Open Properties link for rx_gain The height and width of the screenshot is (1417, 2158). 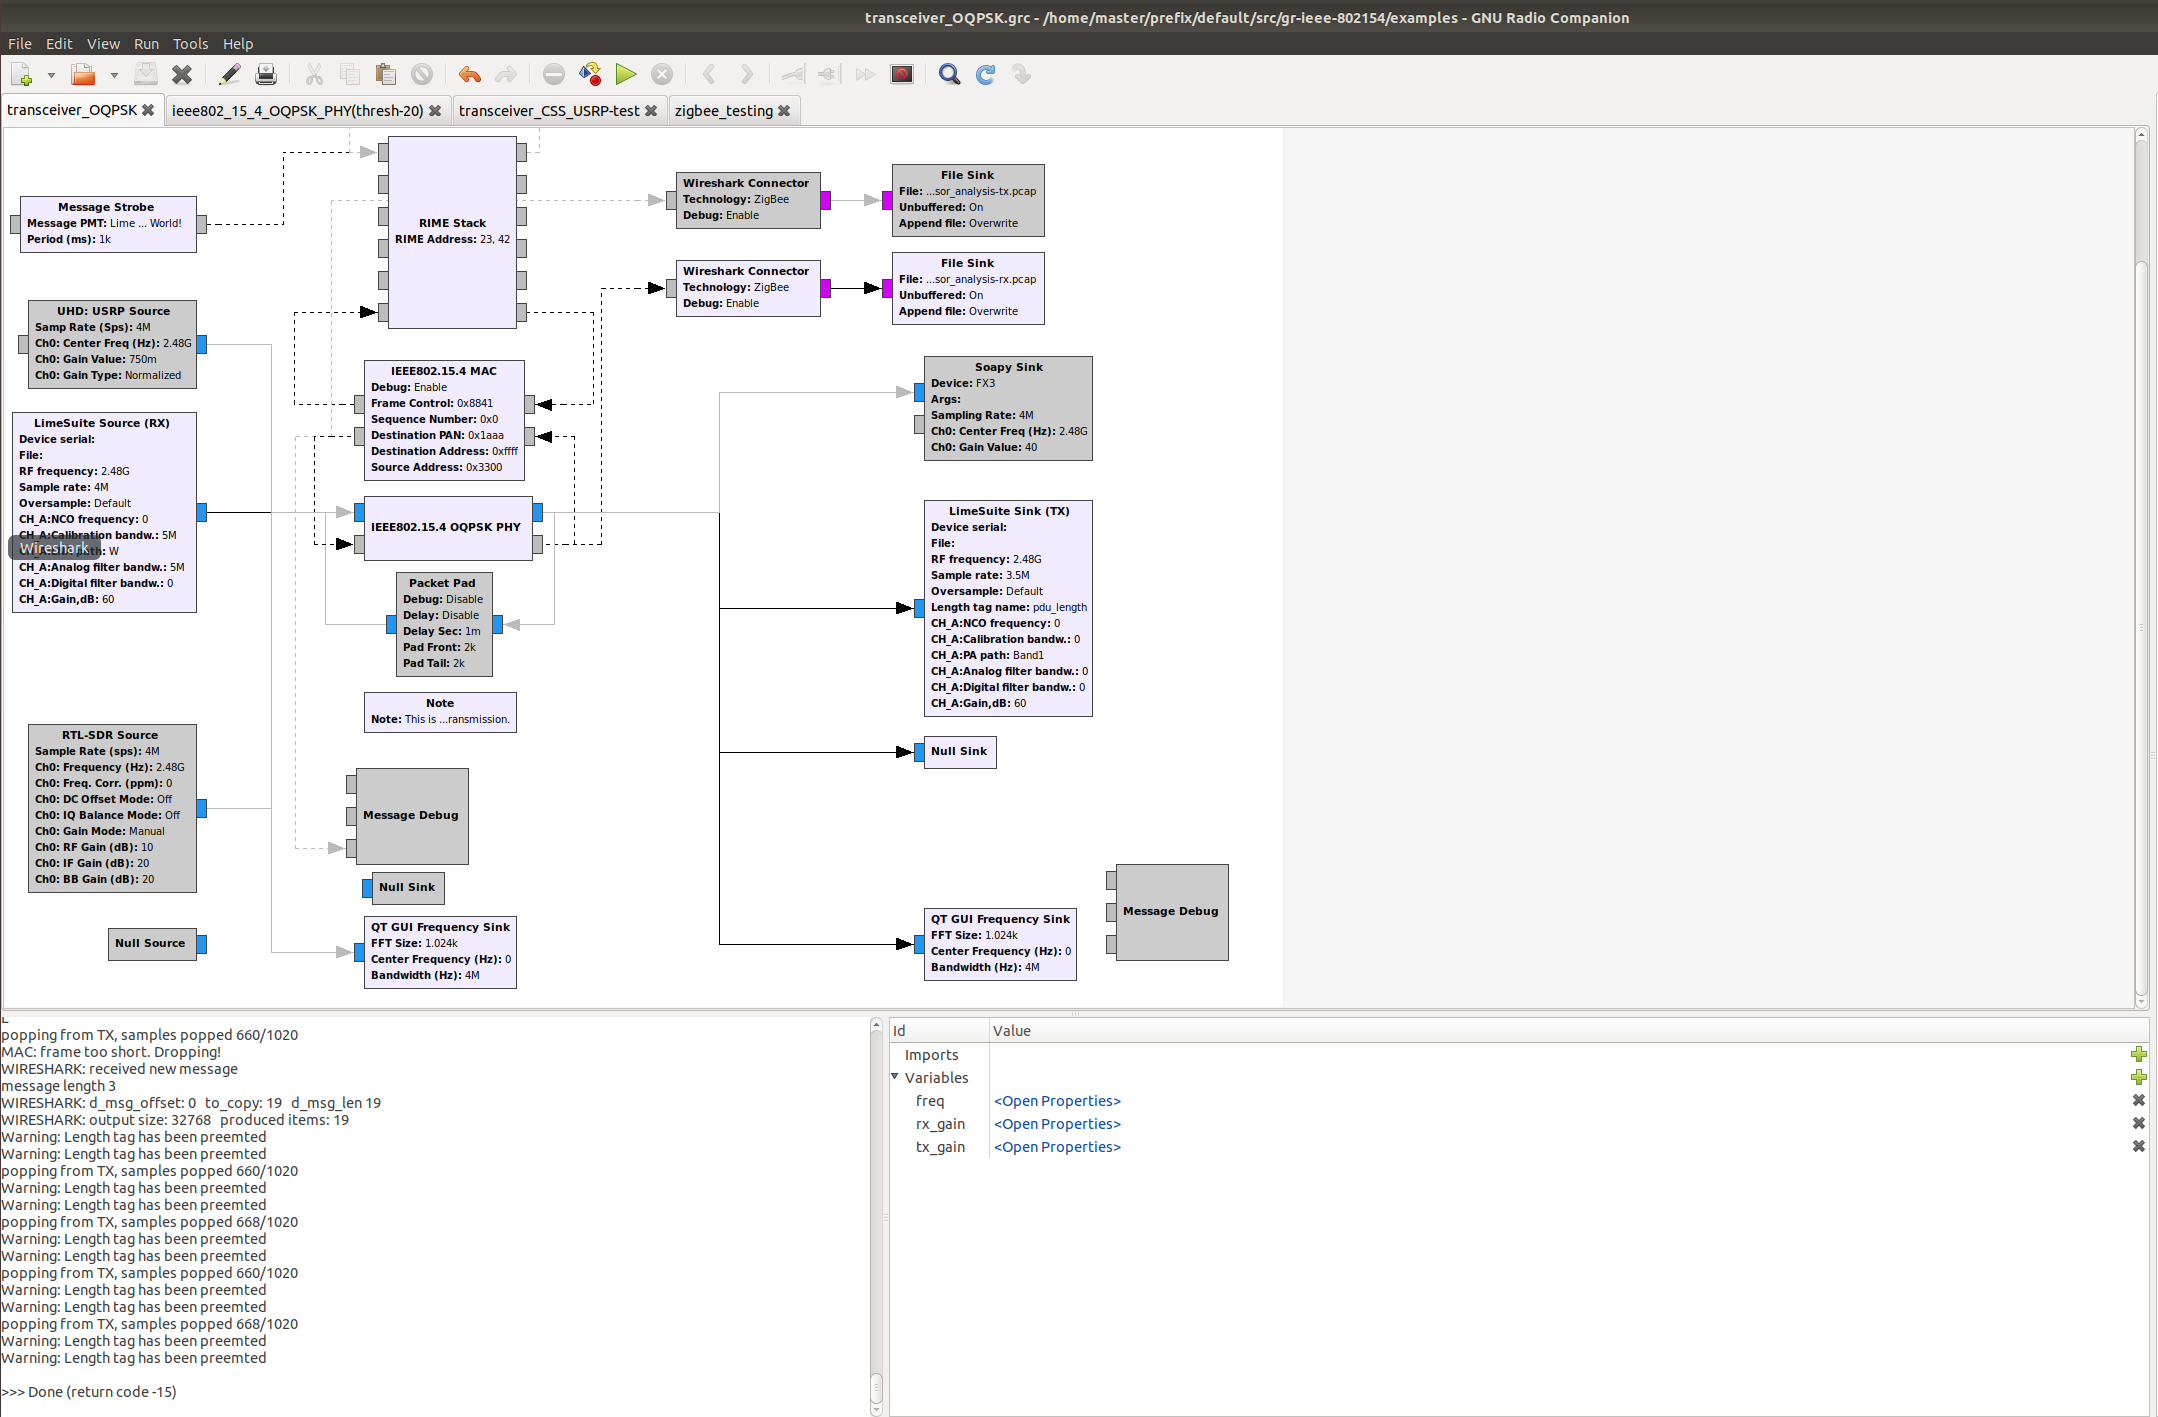point(1056,1124)
